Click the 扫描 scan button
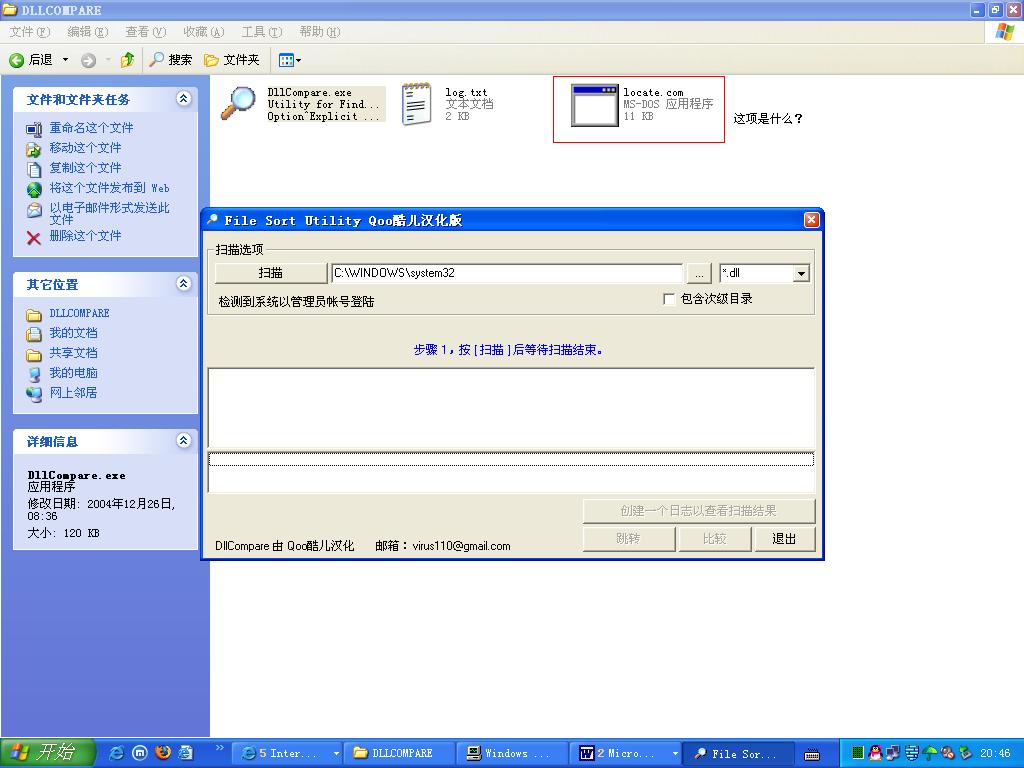The image size is (1024, 768). [270, 273]
